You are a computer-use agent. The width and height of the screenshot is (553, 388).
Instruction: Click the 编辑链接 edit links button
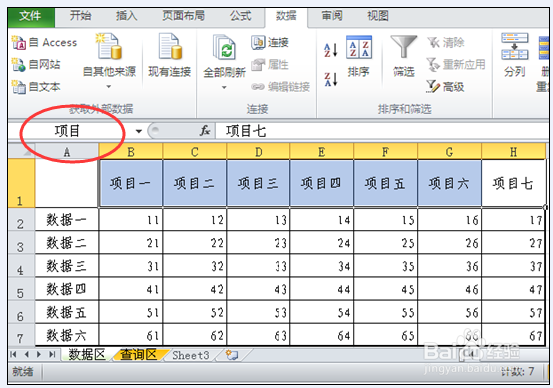coord(281,87)
